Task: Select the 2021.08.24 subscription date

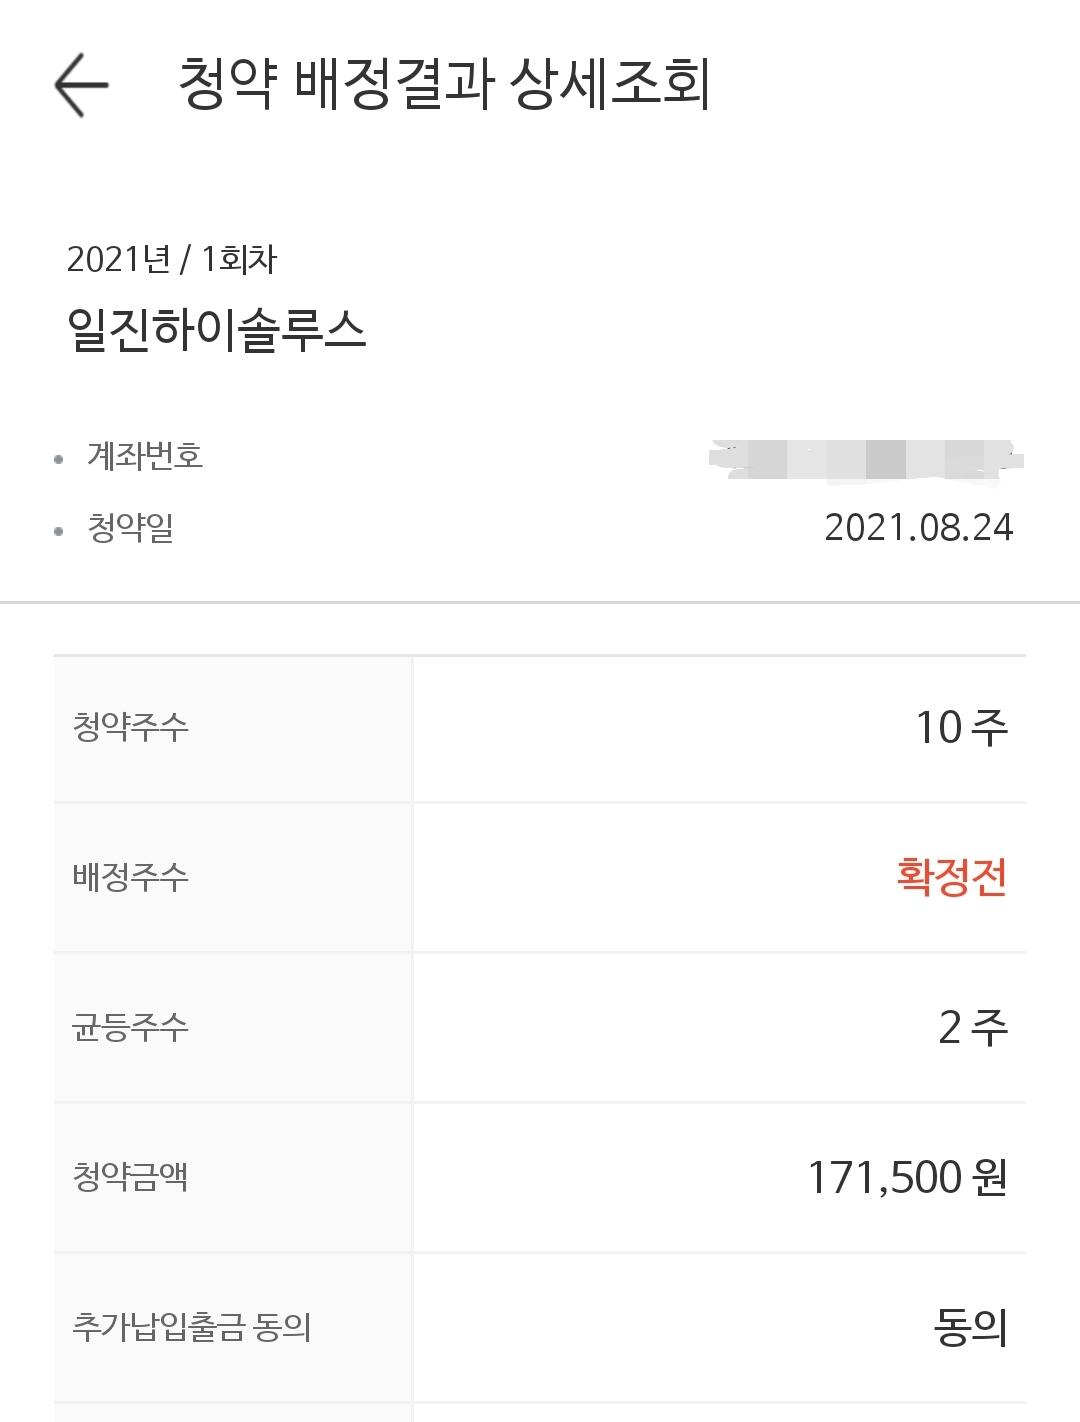Action: (918, 527)
